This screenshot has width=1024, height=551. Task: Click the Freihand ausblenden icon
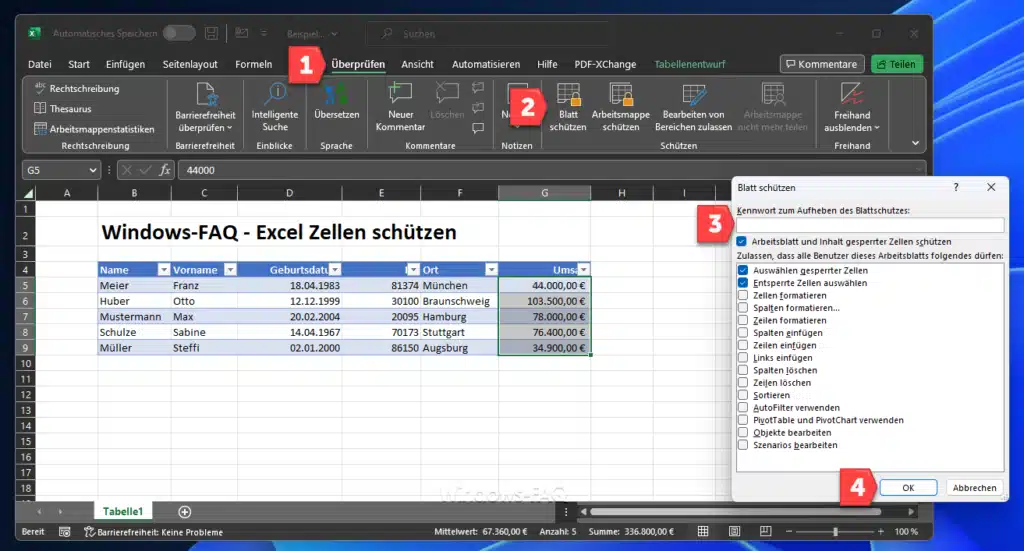(x=852, y=95)
